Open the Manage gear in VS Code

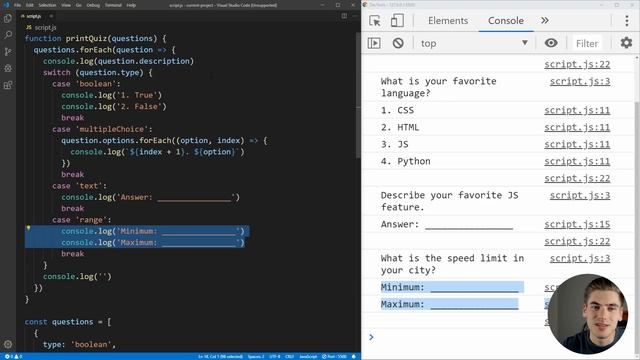(x=8, y=344)
